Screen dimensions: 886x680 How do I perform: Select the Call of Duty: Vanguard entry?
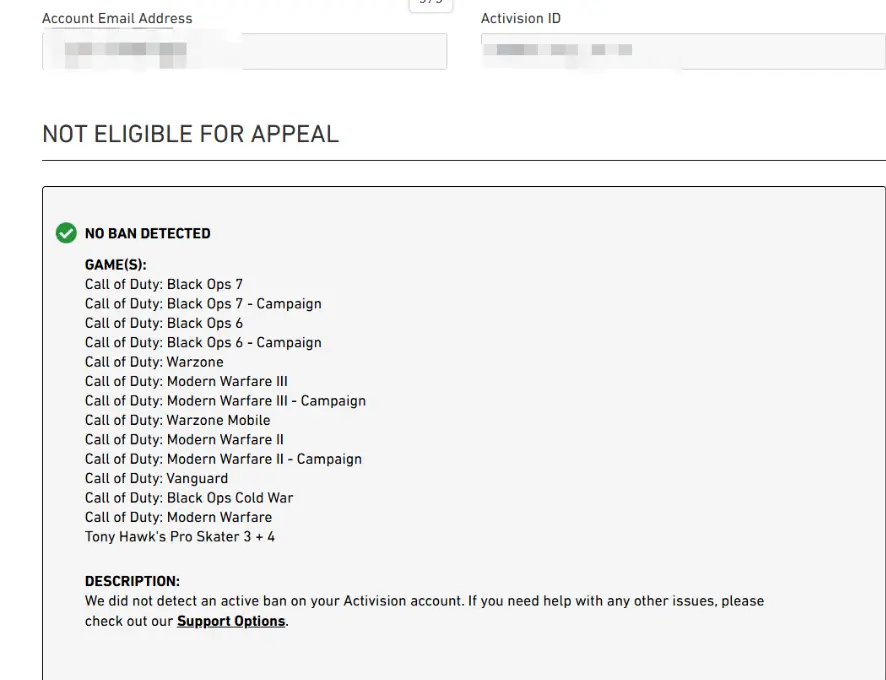coord(157,478)
